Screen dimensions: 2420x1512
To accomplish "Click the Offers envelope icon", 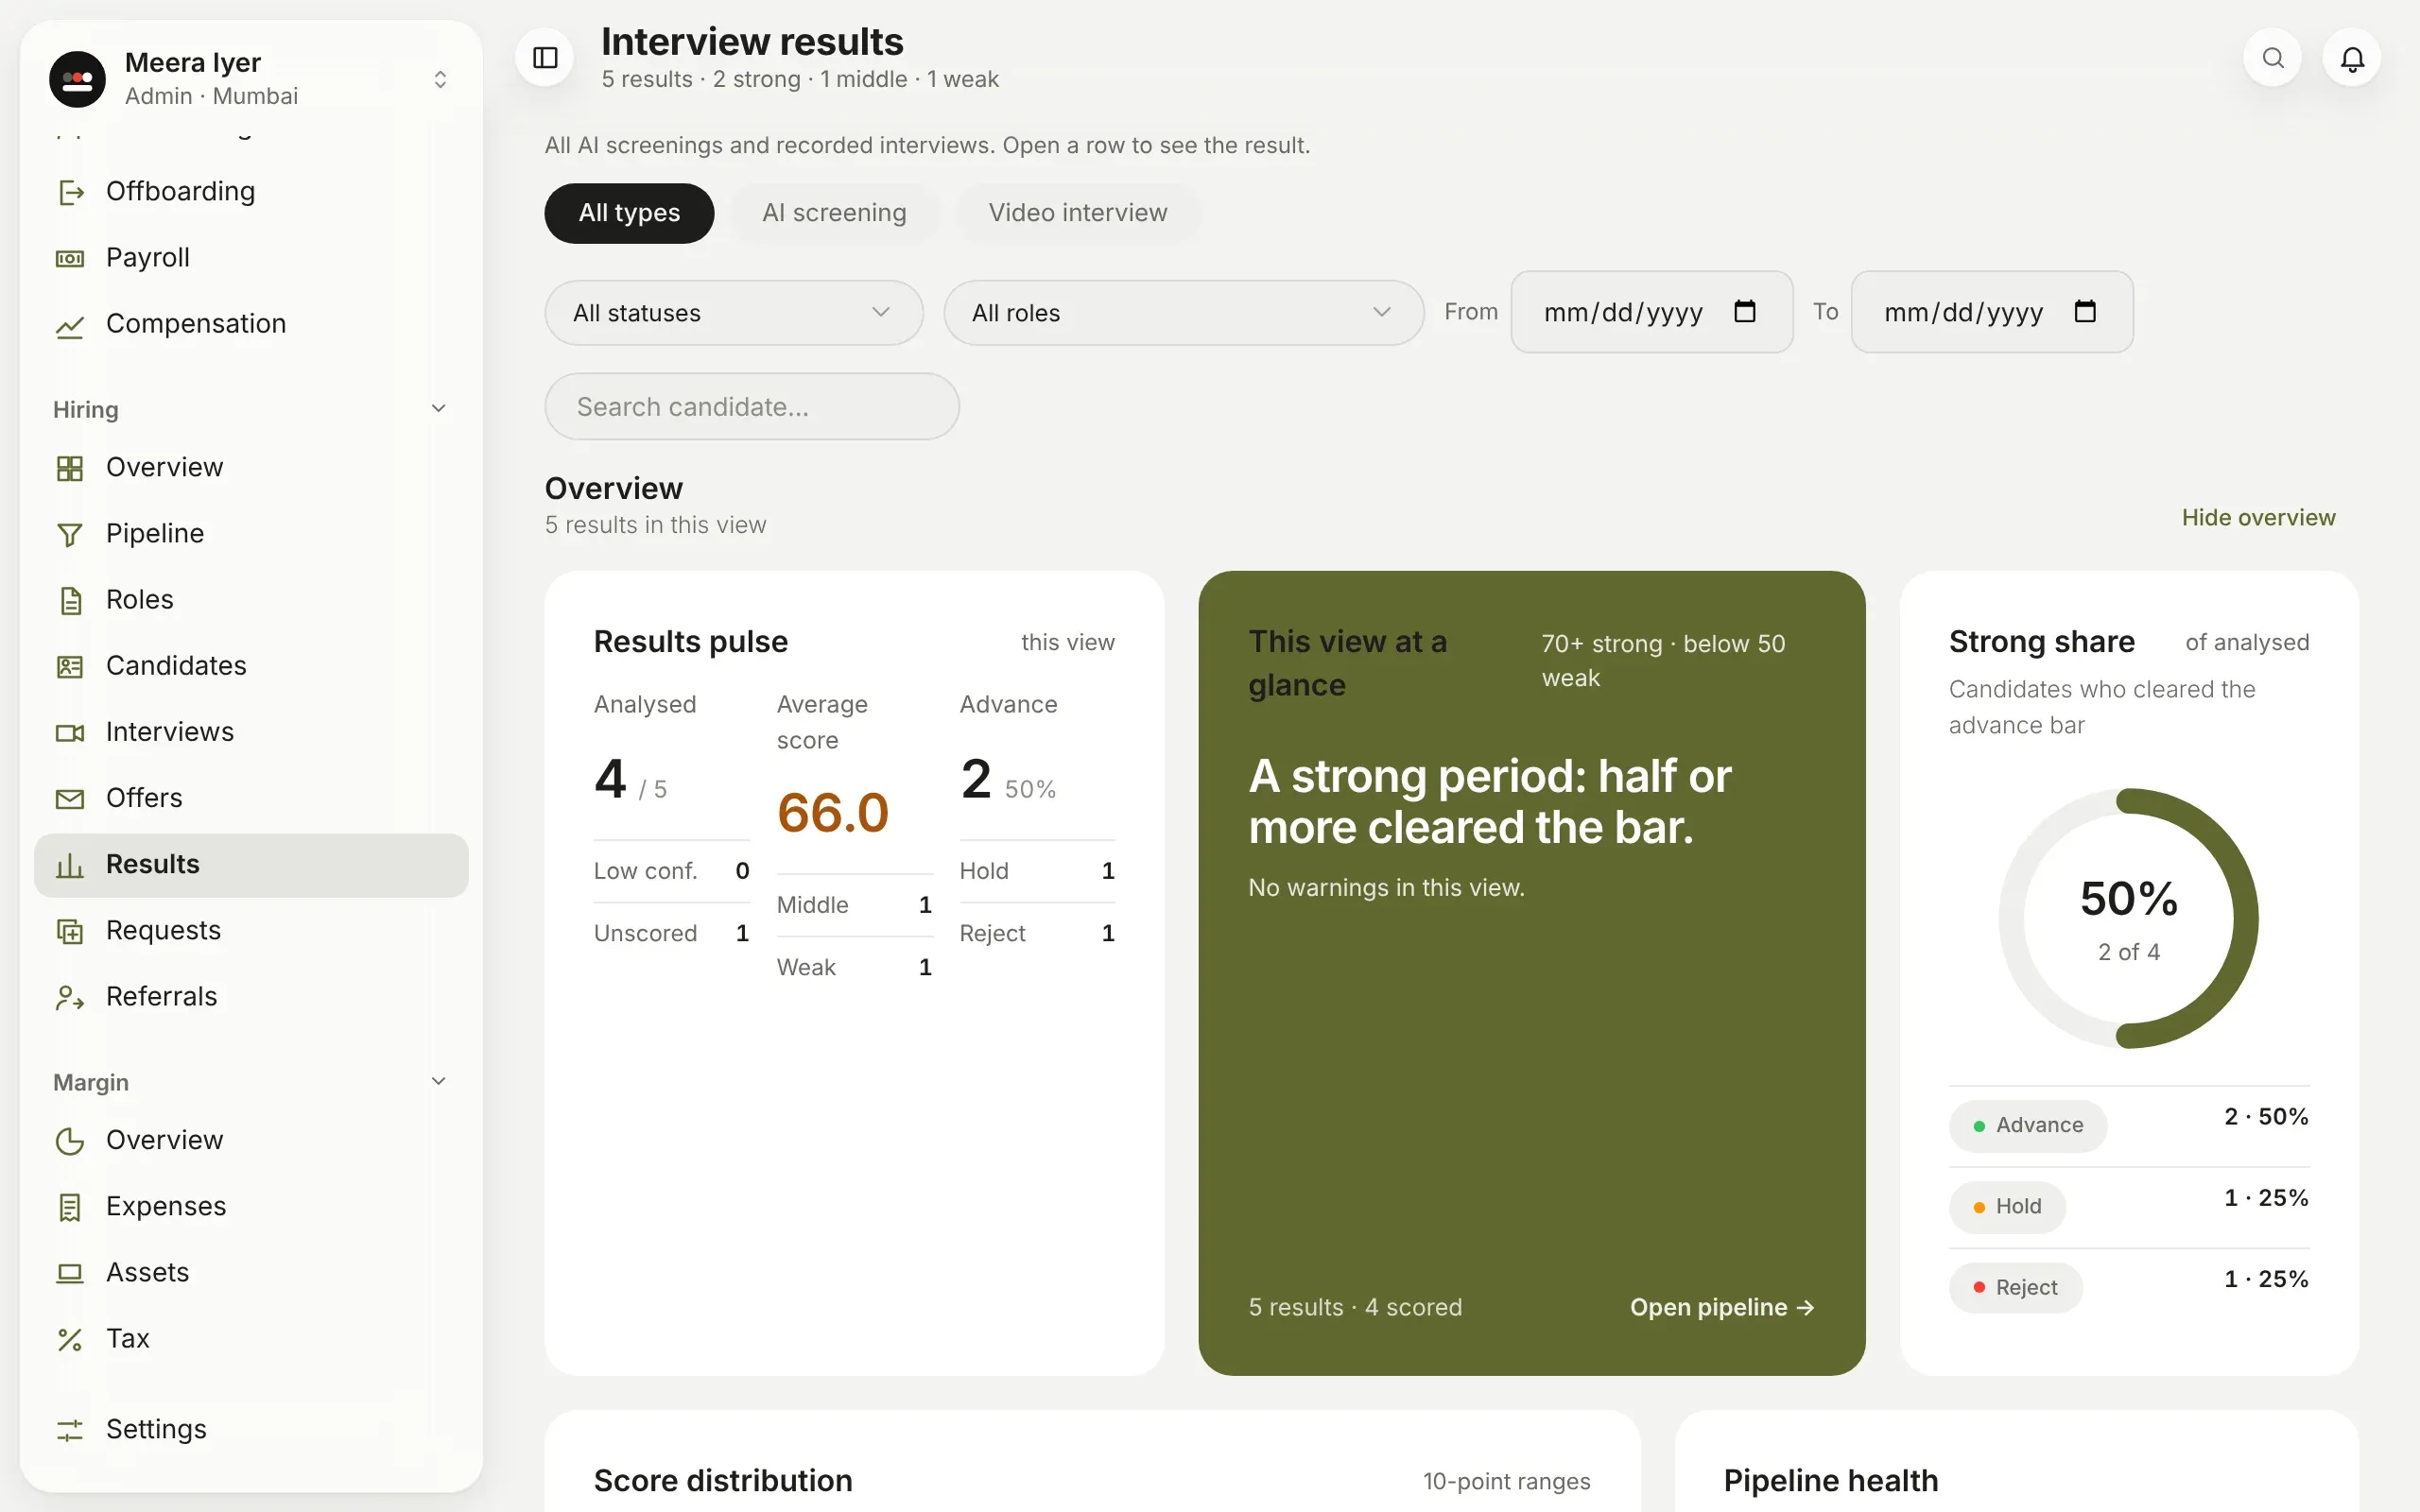I will [x=70, y=799].
